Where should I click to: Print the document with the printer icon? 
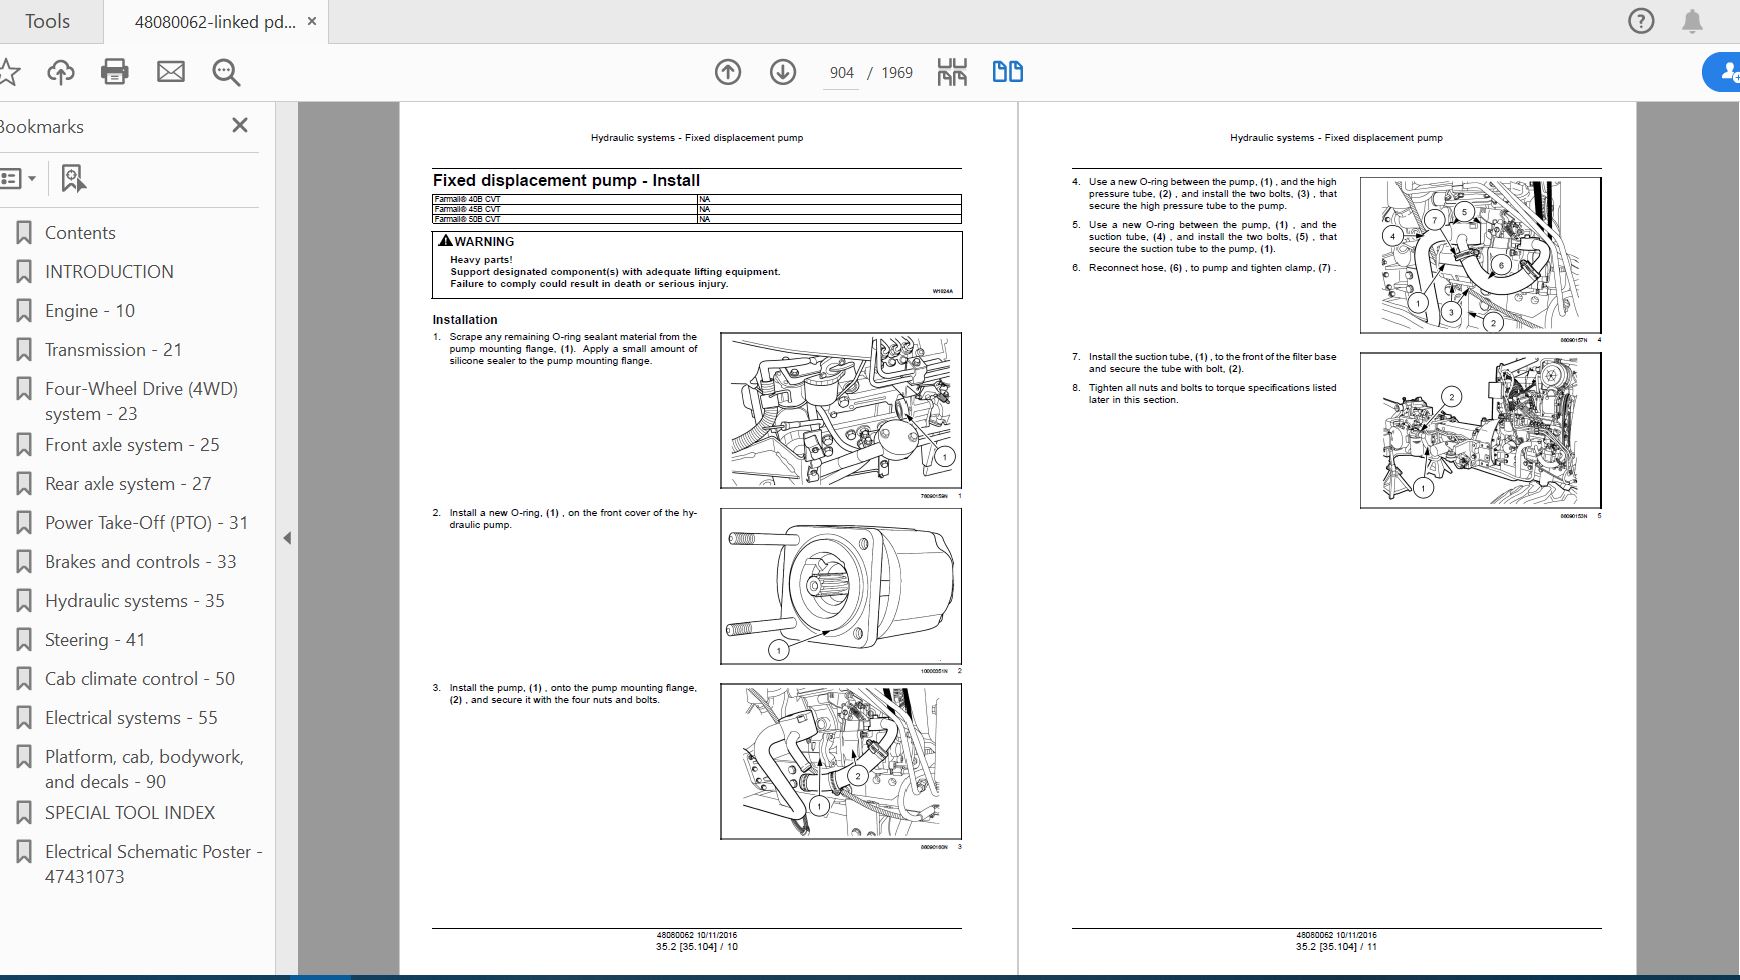(115, 72)
